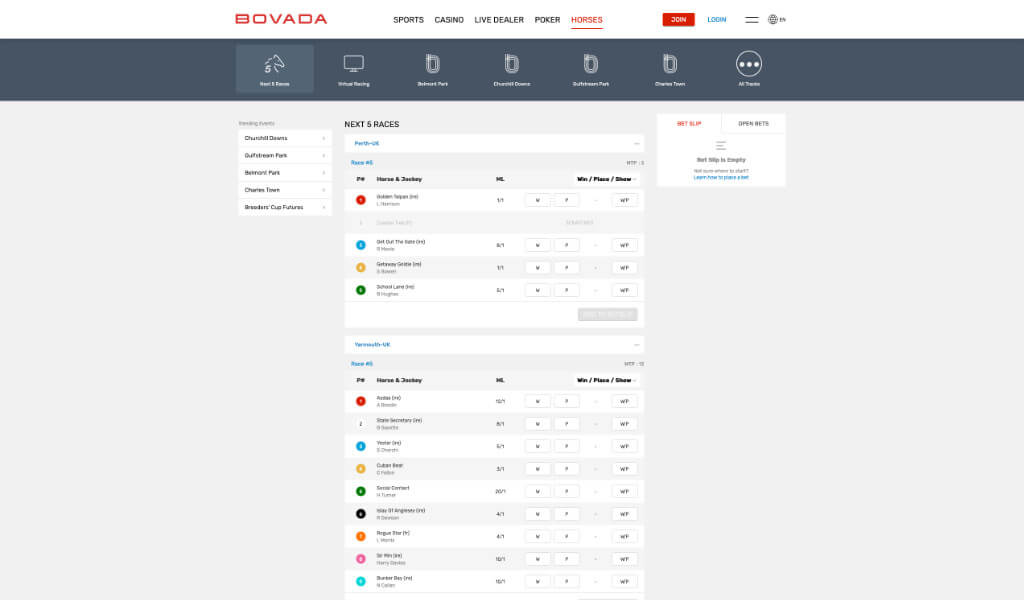Select the Gulfstream Park track icon

coord(590,63)
